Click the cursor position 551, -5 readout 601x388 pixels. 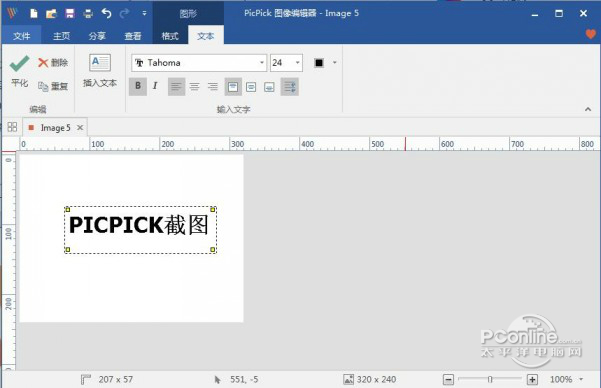[x=244, y=380]
